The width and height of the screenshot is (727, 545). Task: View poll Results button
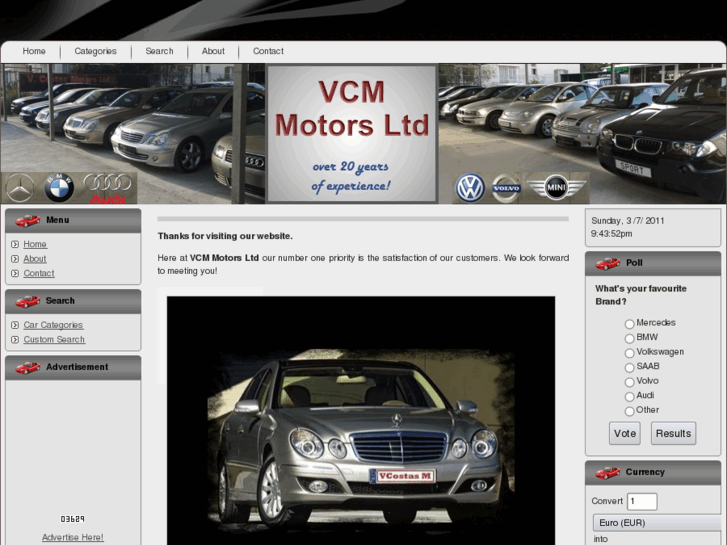(x=673, y=433)
